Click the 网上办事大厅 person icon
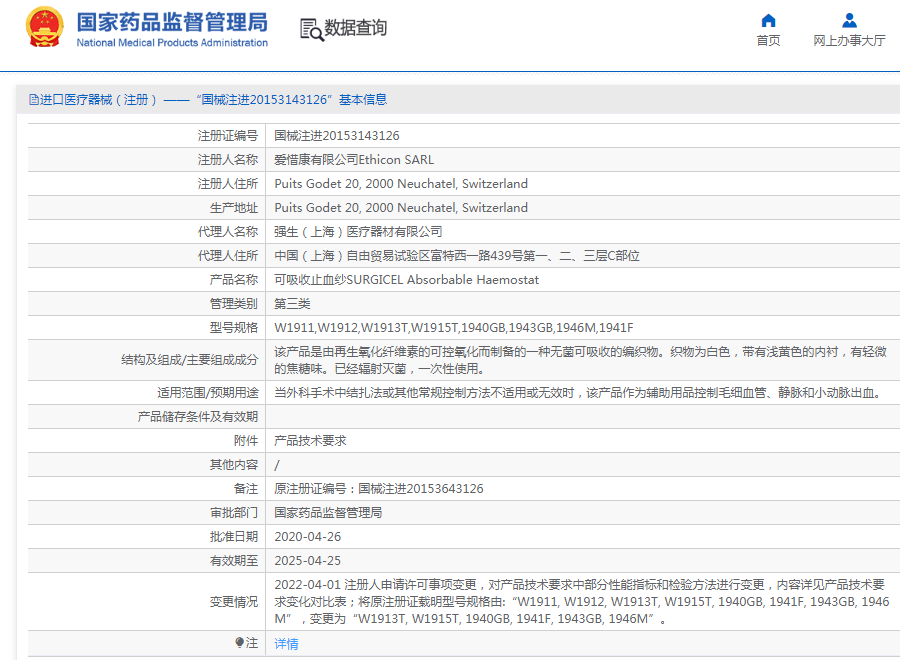 pos(849,20)
